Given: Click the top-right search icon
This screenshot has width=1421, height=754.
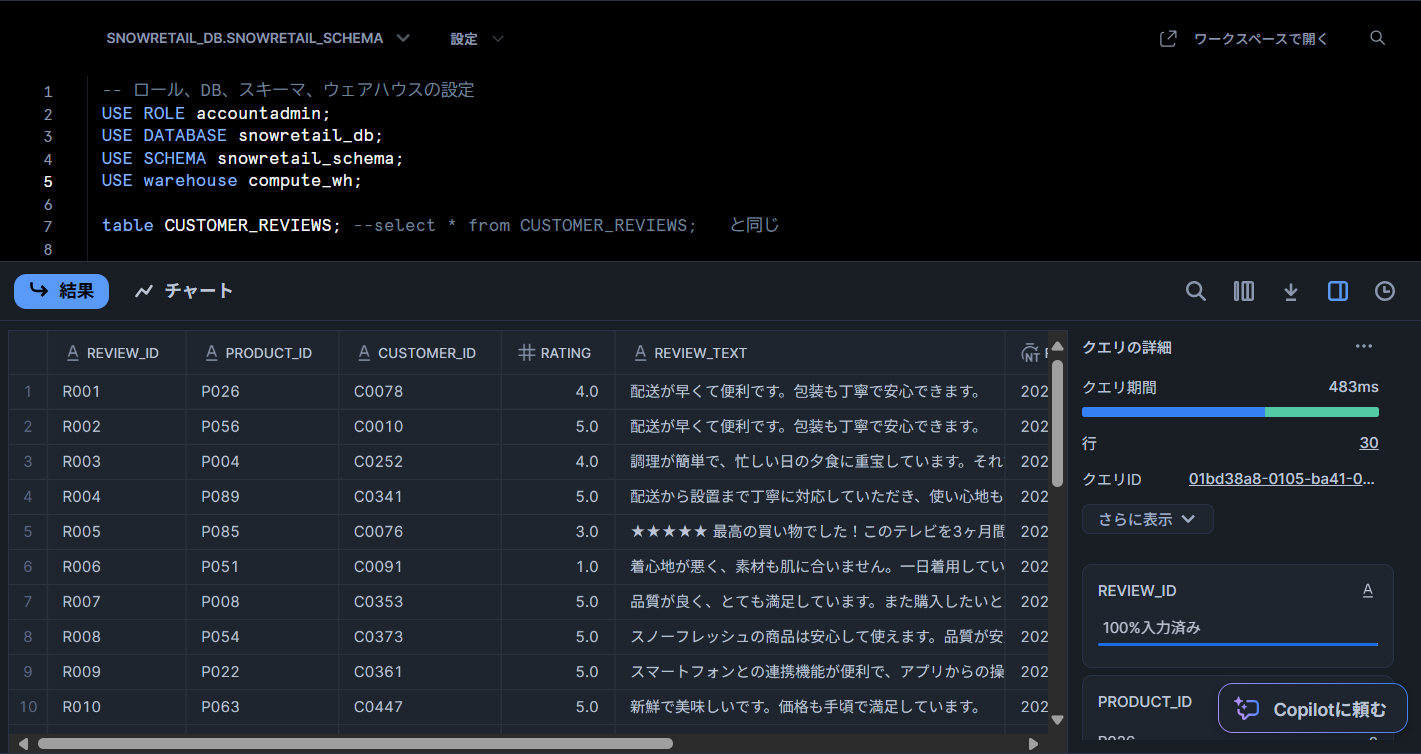Looking at the screenshot, I should point(1377,38).
